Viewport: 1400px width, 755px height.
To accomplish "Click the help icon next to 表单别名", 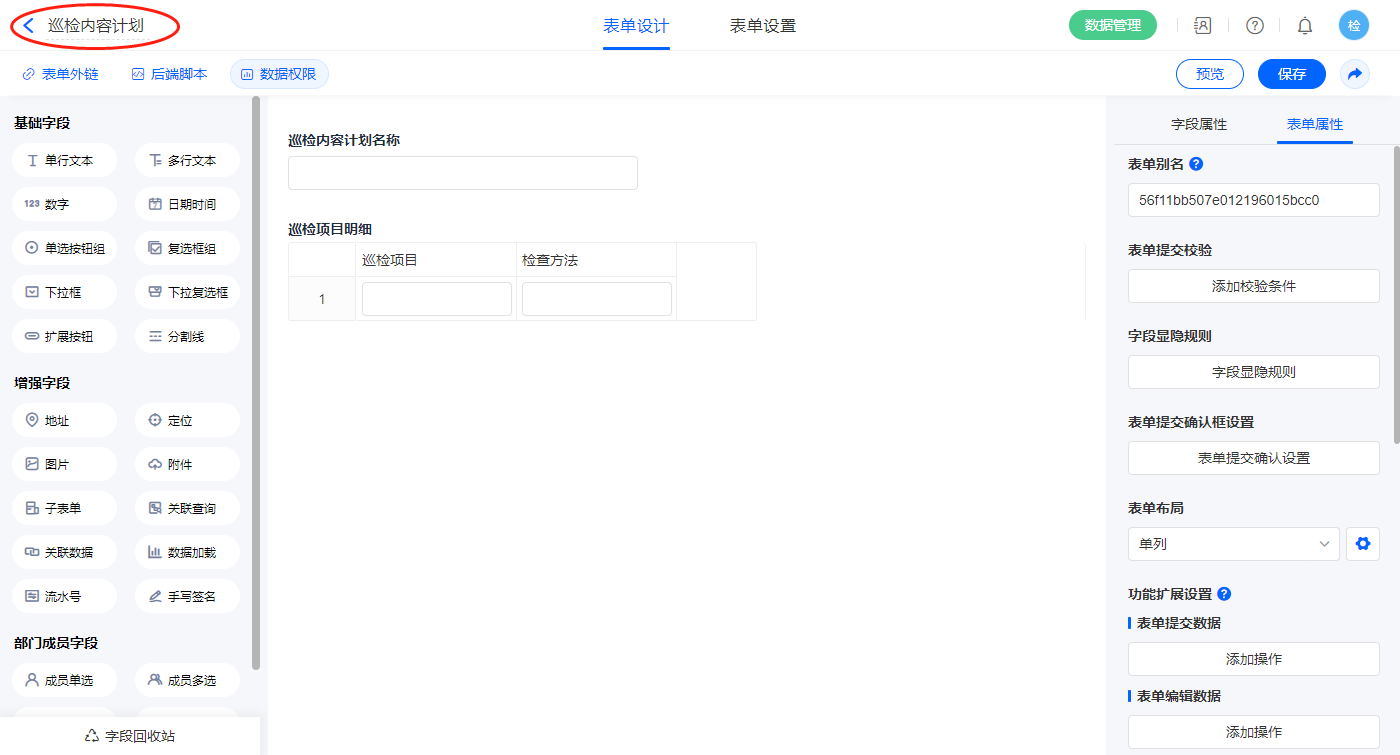I will point(1196,164).
